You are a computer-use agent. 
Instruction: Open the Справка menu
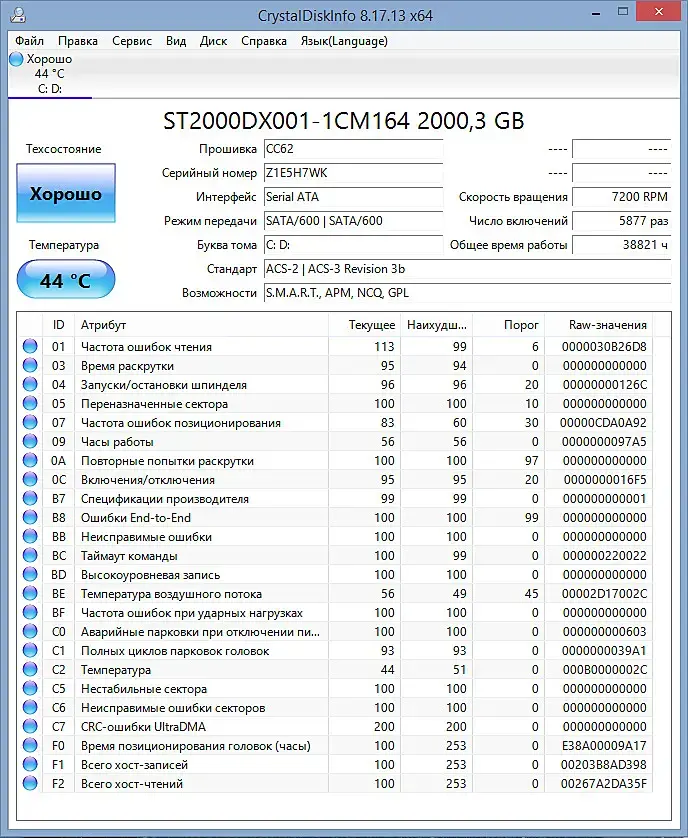pos(264,41)
